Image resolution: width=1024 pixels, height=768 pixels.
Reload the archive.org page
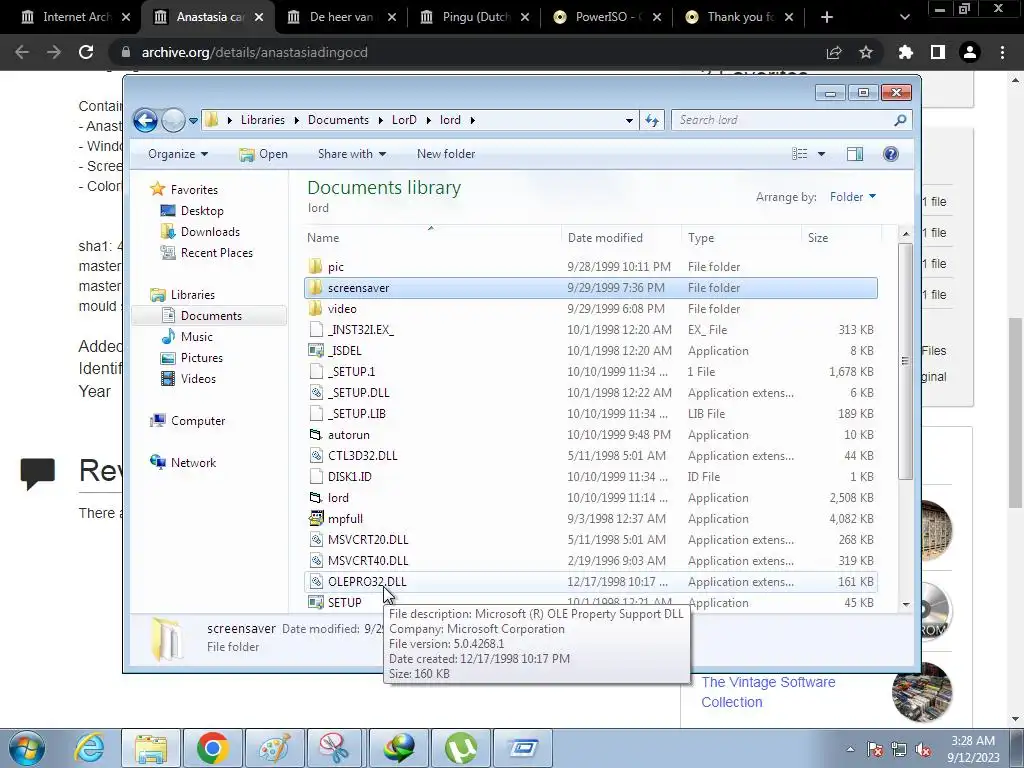(x=86, y=52)
